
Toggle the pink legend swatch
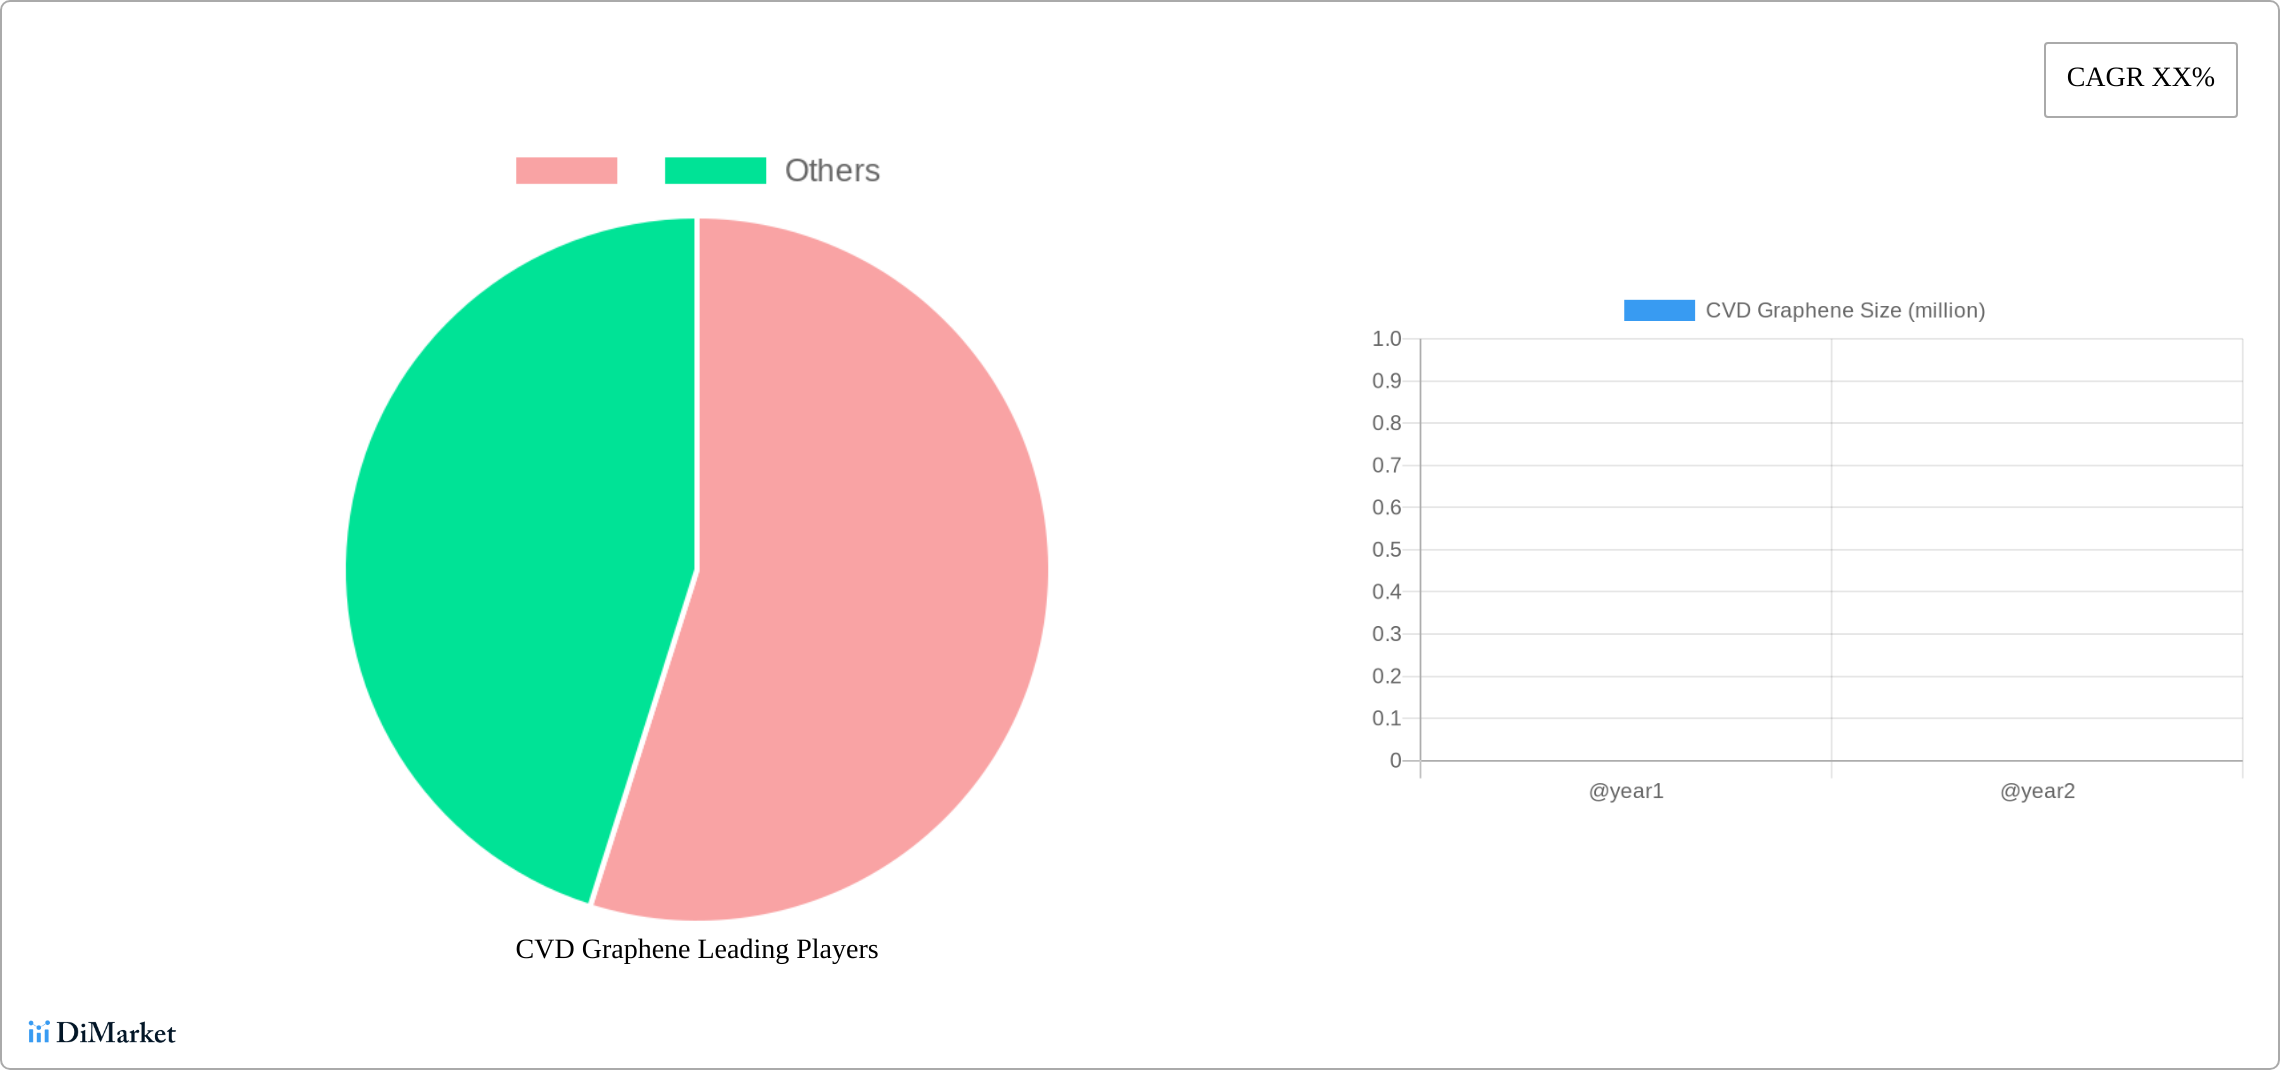[x=566, y=171]
